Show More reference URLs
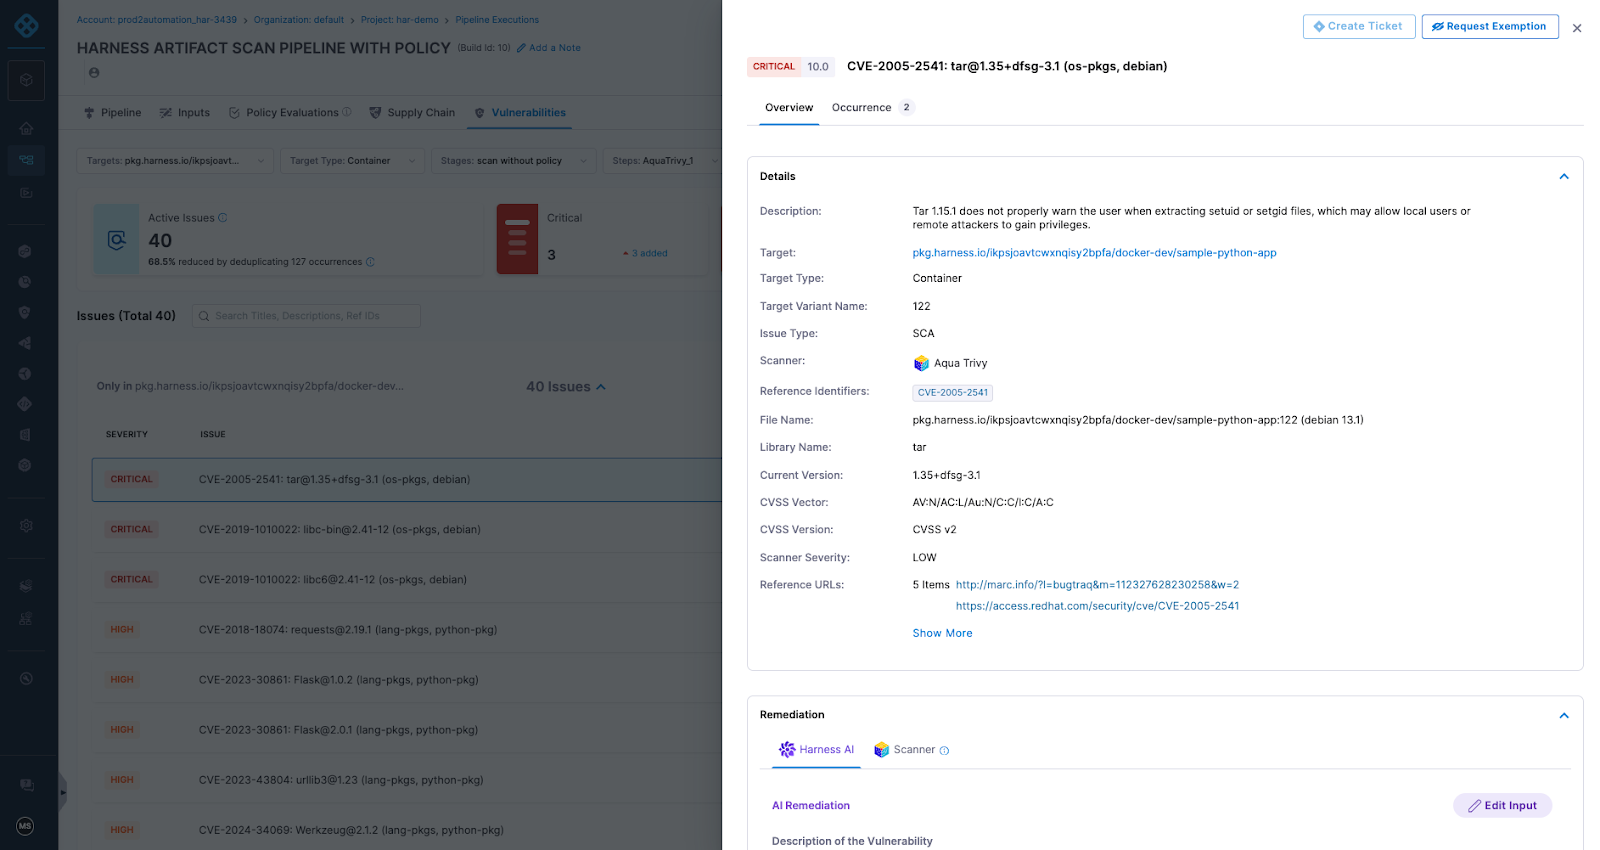Viewport: 1600px width, 850px height. (x=942, y=634)
